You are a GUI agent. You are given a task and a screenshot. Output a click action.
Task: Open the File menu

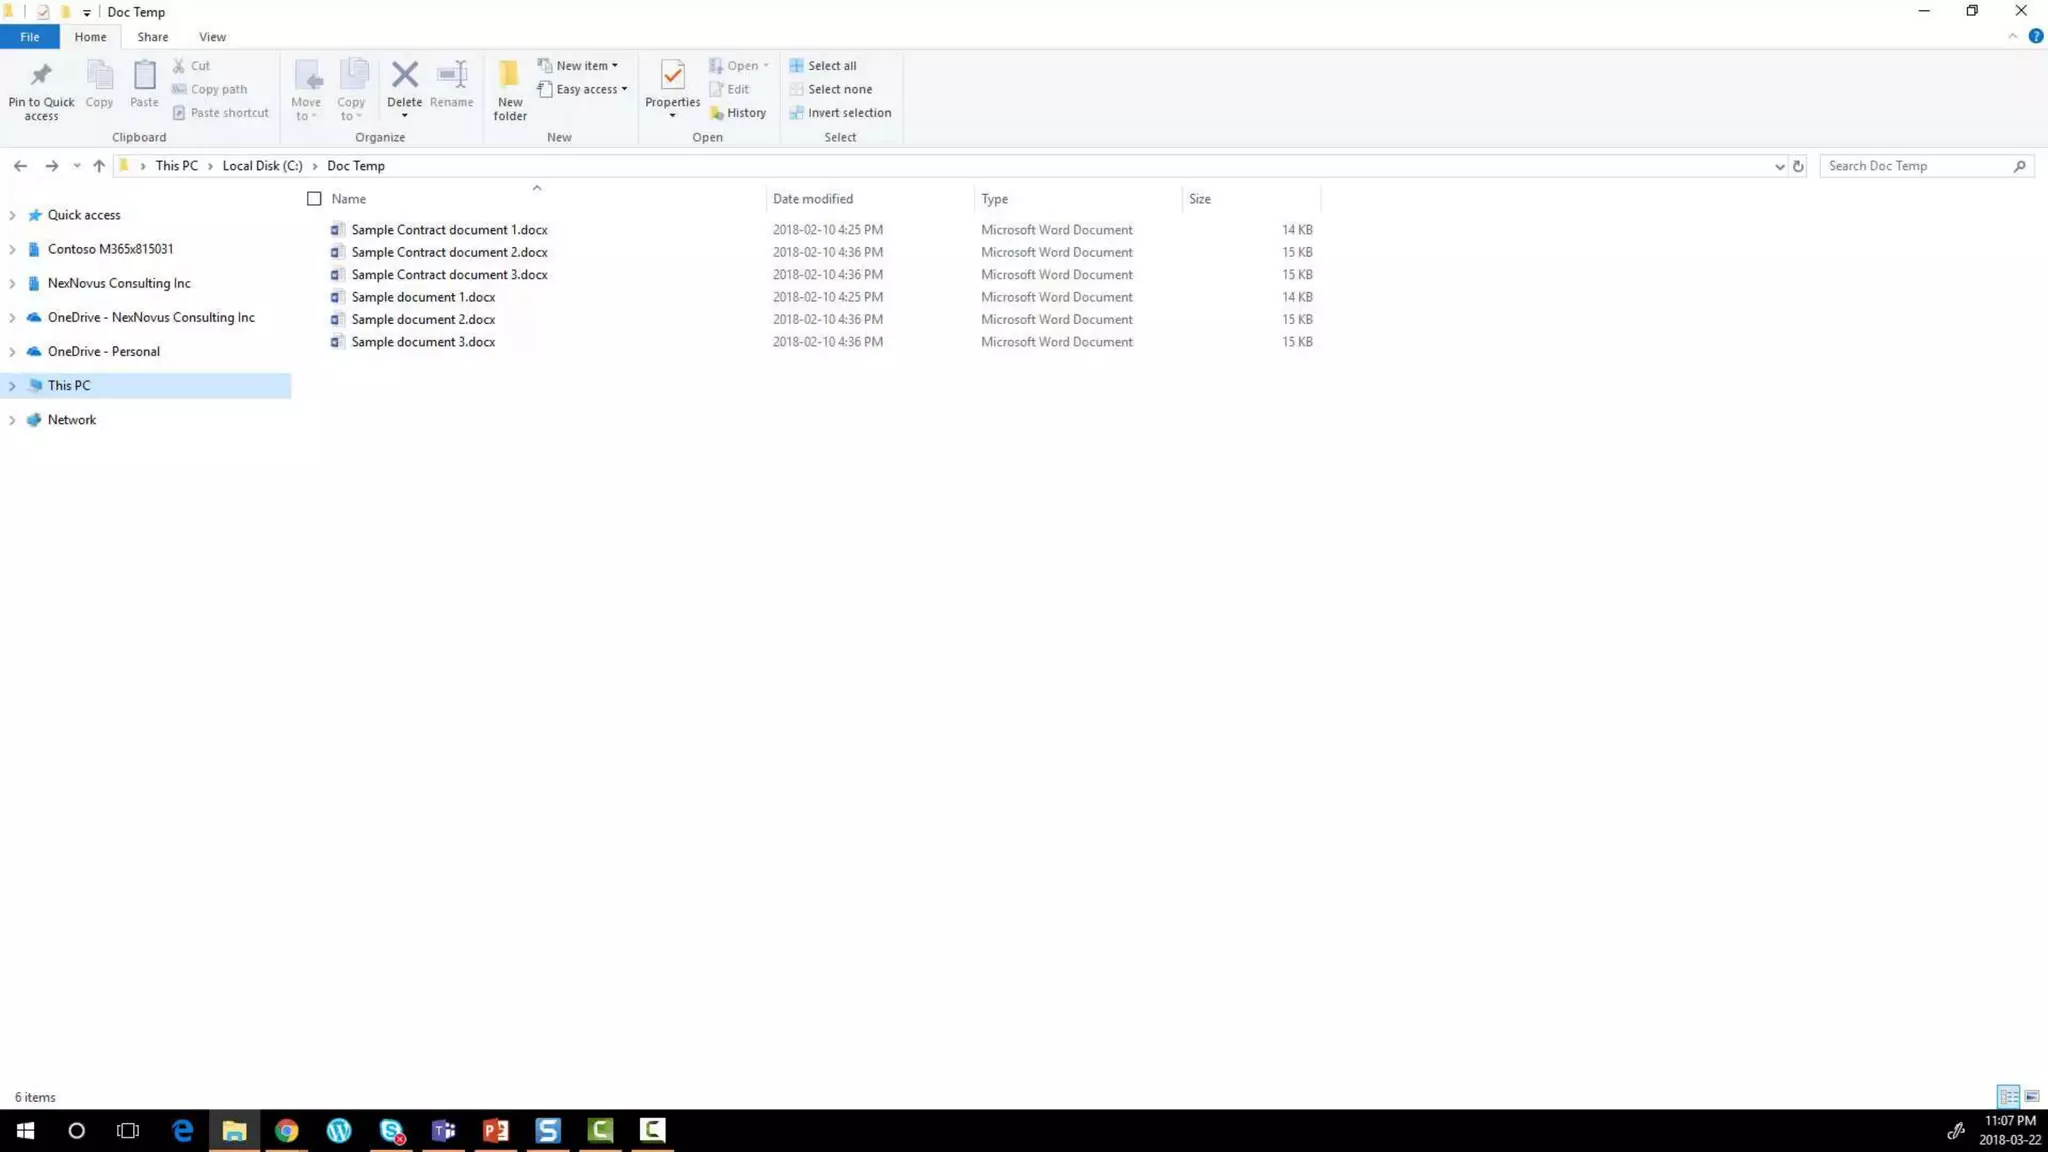pyautogui.click(x=30, y=37)
